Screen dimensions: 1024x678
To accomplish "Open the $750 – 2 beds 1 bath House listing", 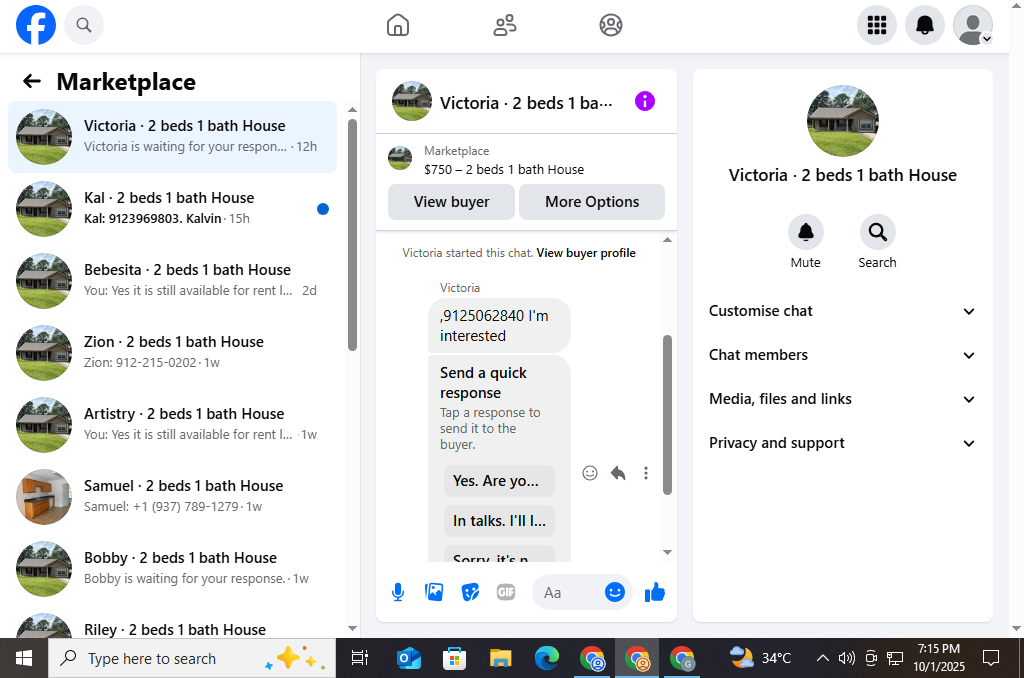I will click(504, 169).
